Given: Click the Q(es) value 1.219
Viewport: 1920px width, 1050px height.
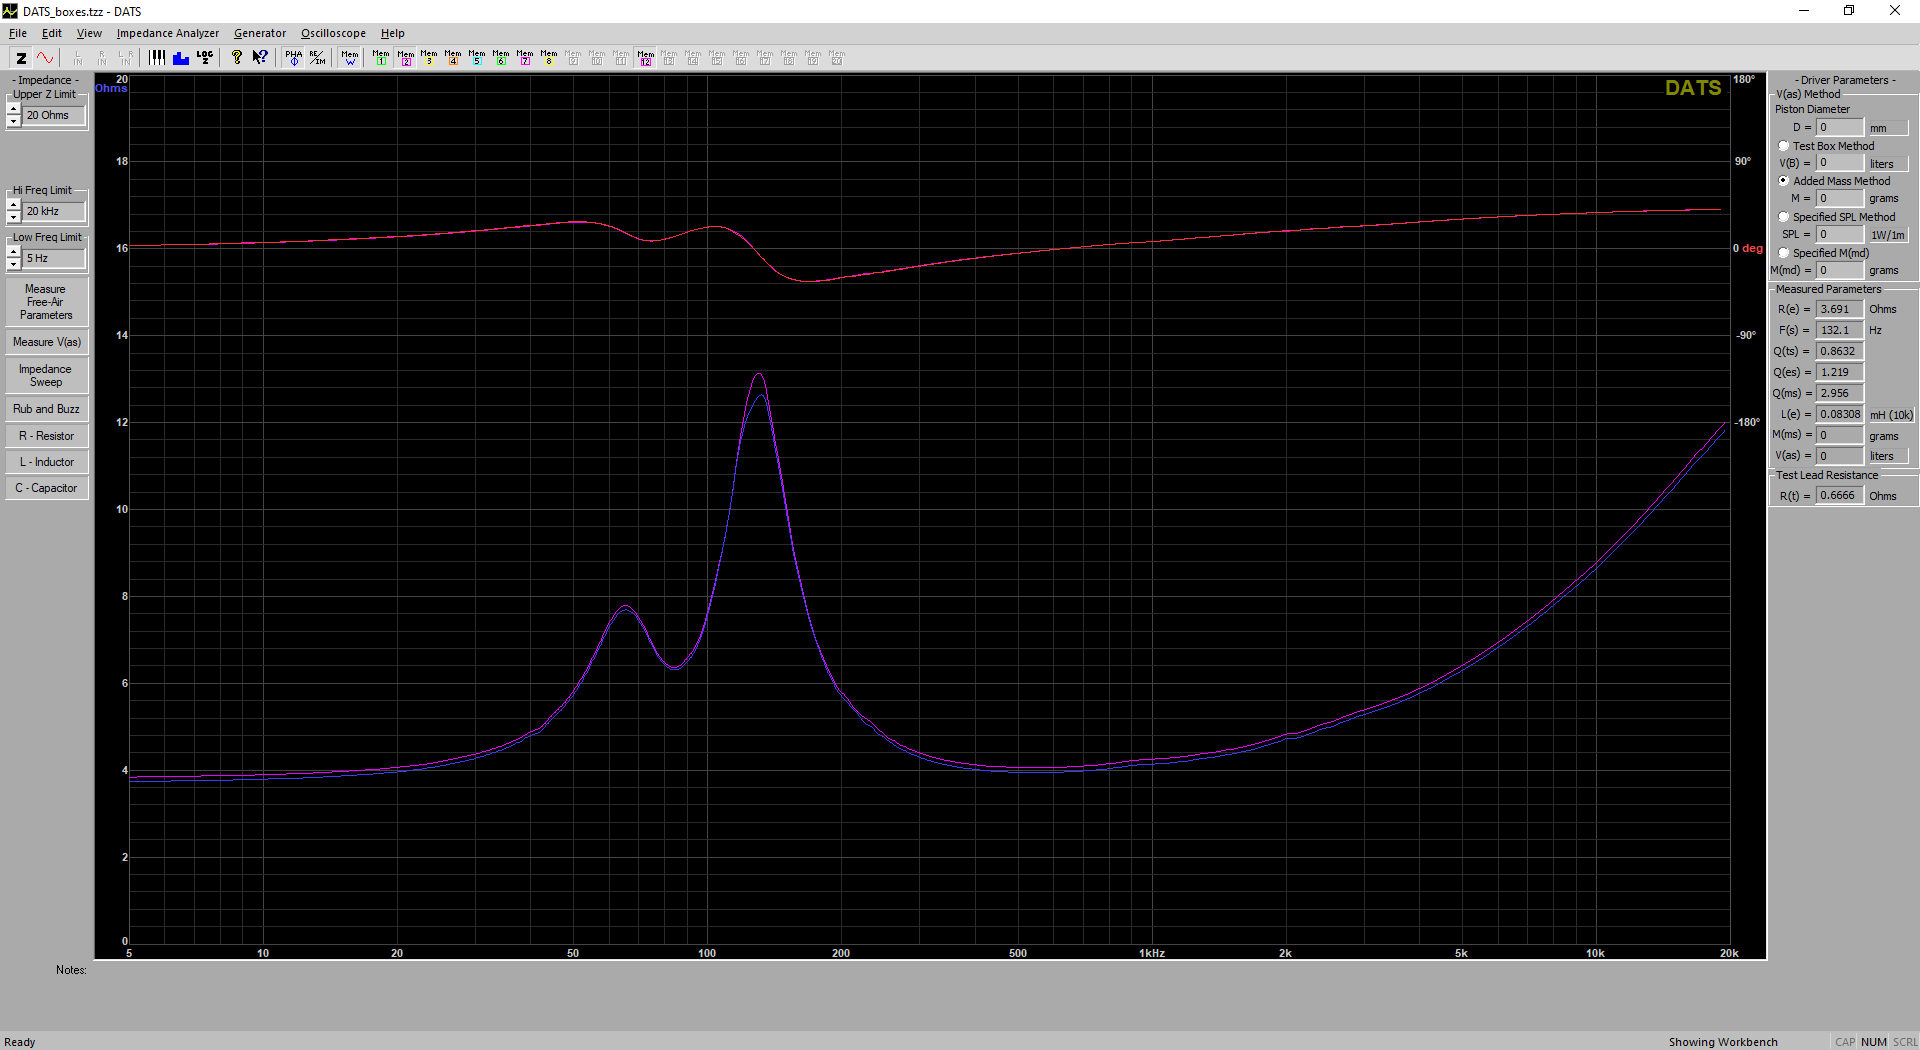Looking at the screenshot, I should [1840, 372].
